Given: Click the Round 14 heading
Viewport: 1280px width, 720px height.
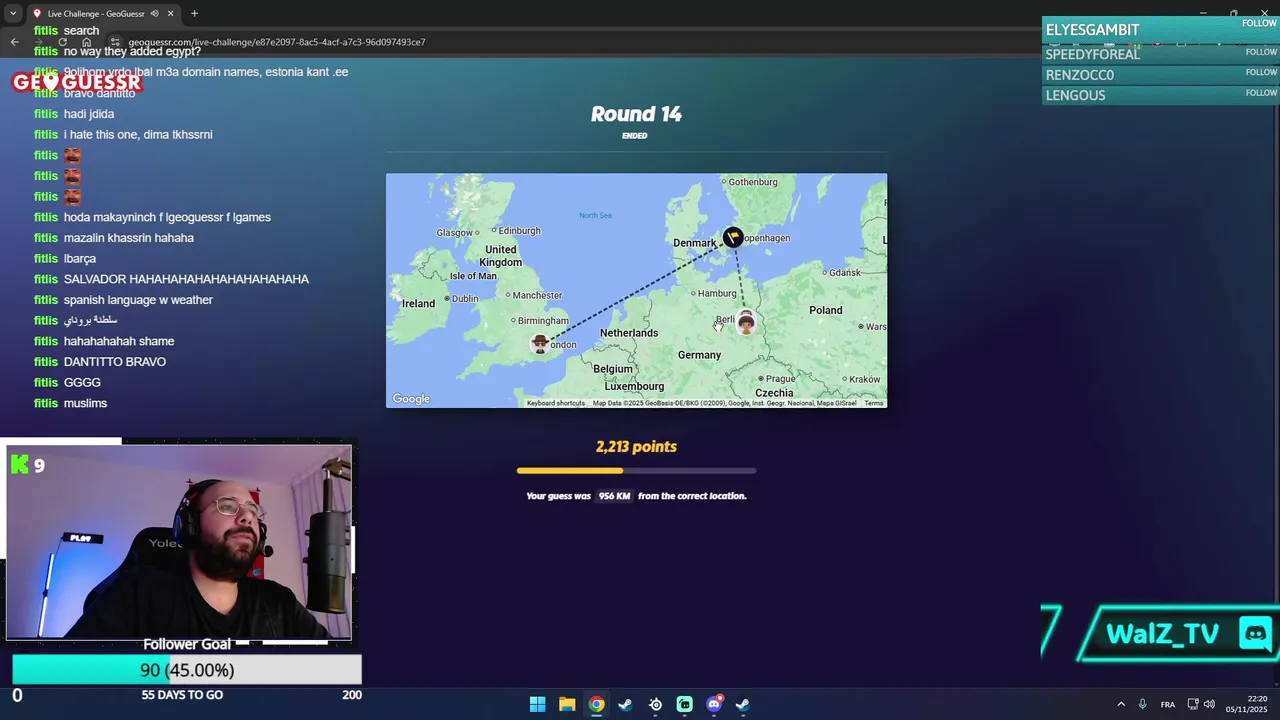Looking at the screenshot, I should tap(636, 114).
